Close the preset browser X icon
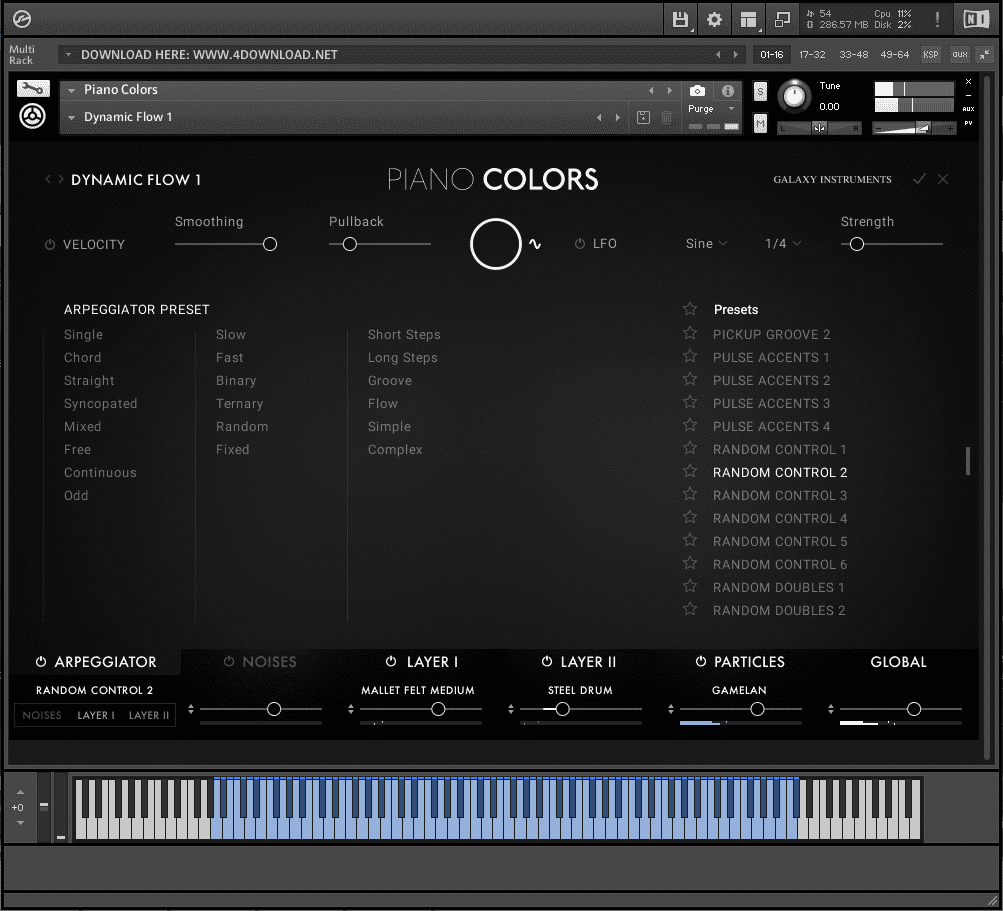The height and width of the screenshot is (911, 1003). pyautogui.click(x=943, y=179)
